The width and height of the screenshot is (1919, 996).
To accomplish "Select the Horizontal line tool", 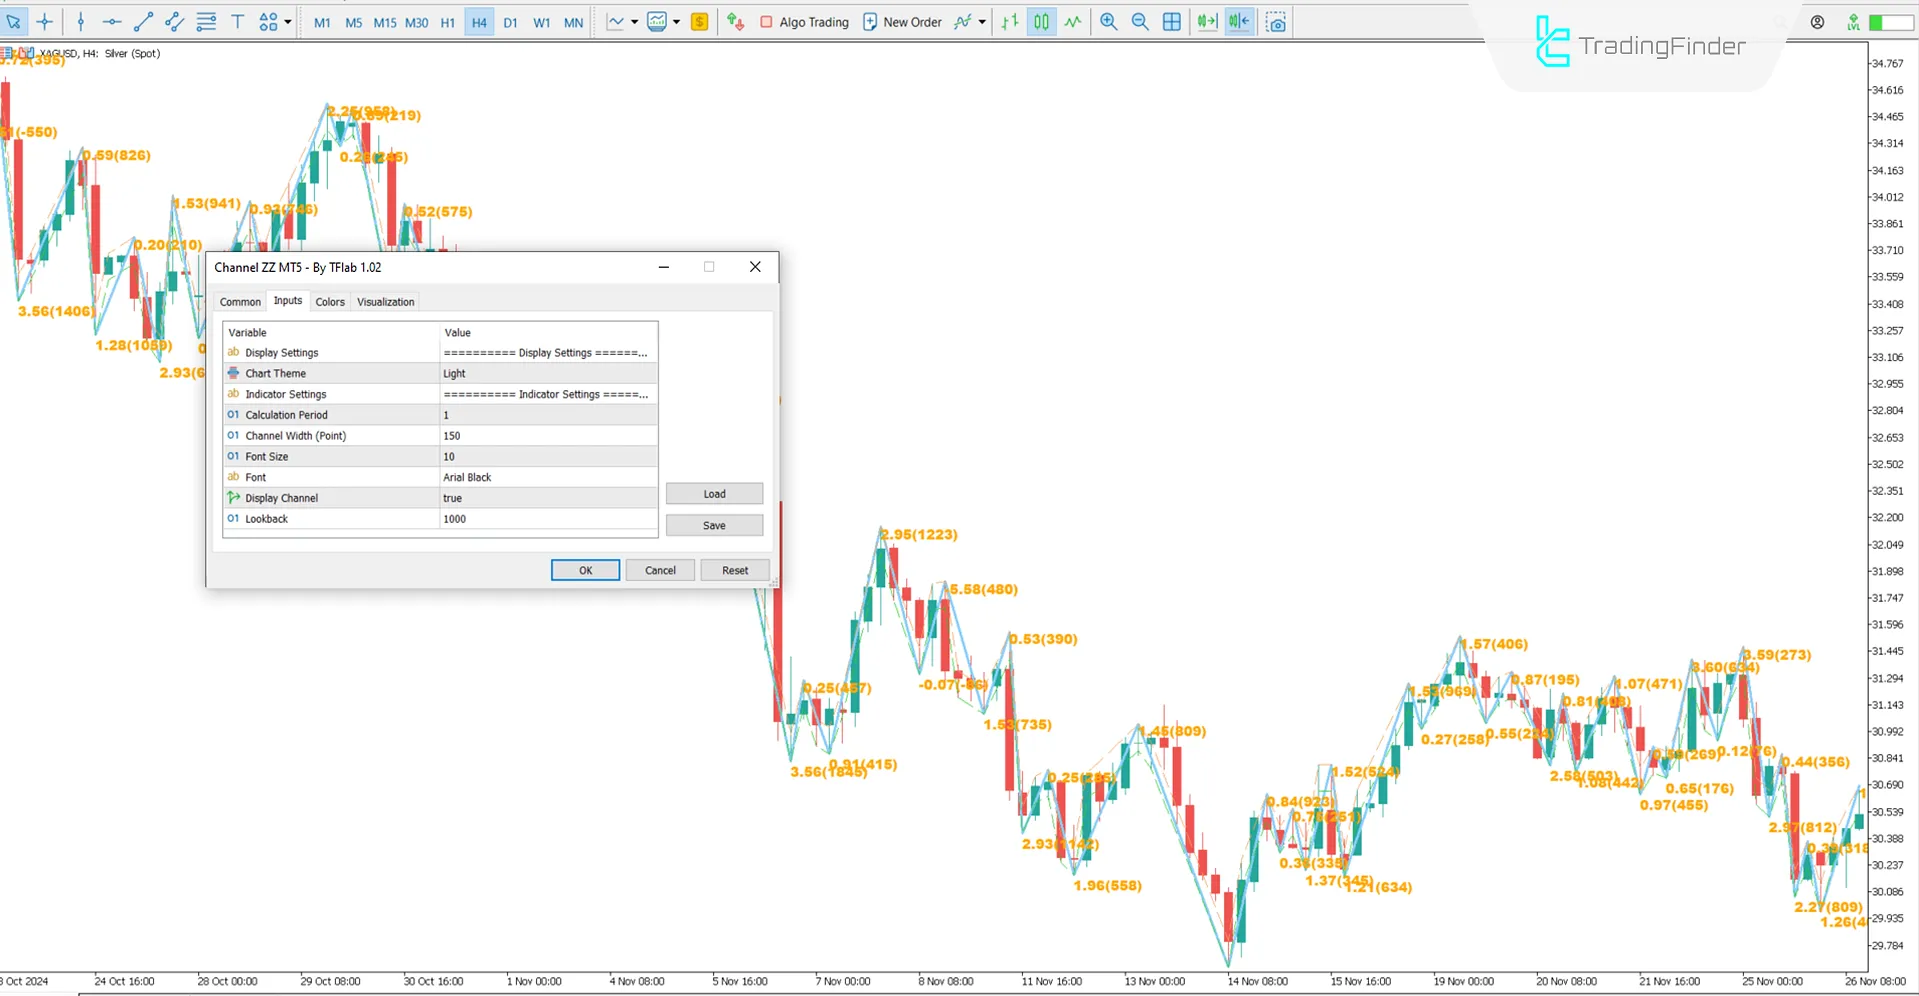I will (x=112, y=21).
